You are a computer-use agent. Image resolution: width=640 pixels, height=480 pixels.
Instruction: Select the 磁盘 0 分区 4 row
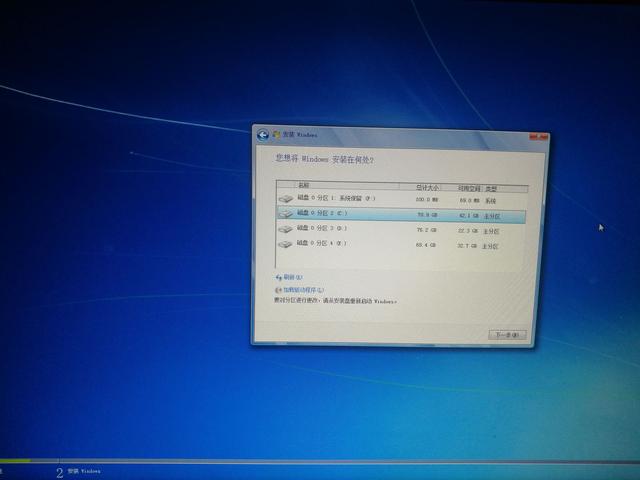pyautogui.click(x=400, y=244)
